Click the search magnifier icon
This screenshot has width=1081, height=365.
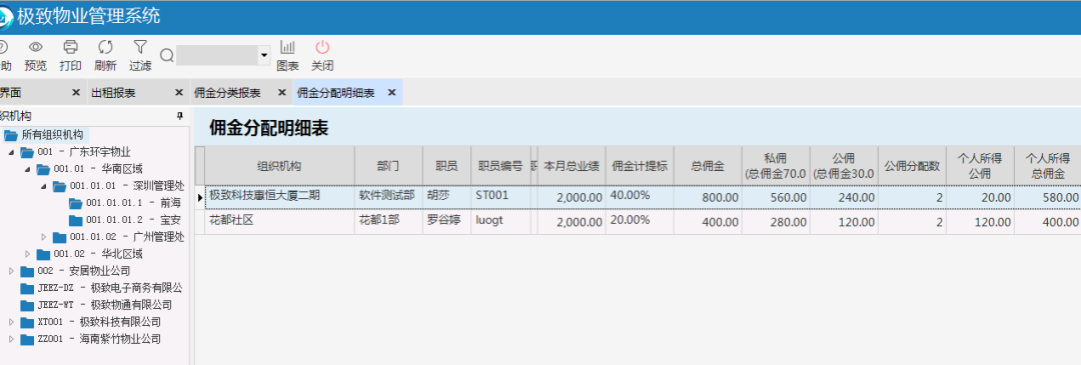166,55
